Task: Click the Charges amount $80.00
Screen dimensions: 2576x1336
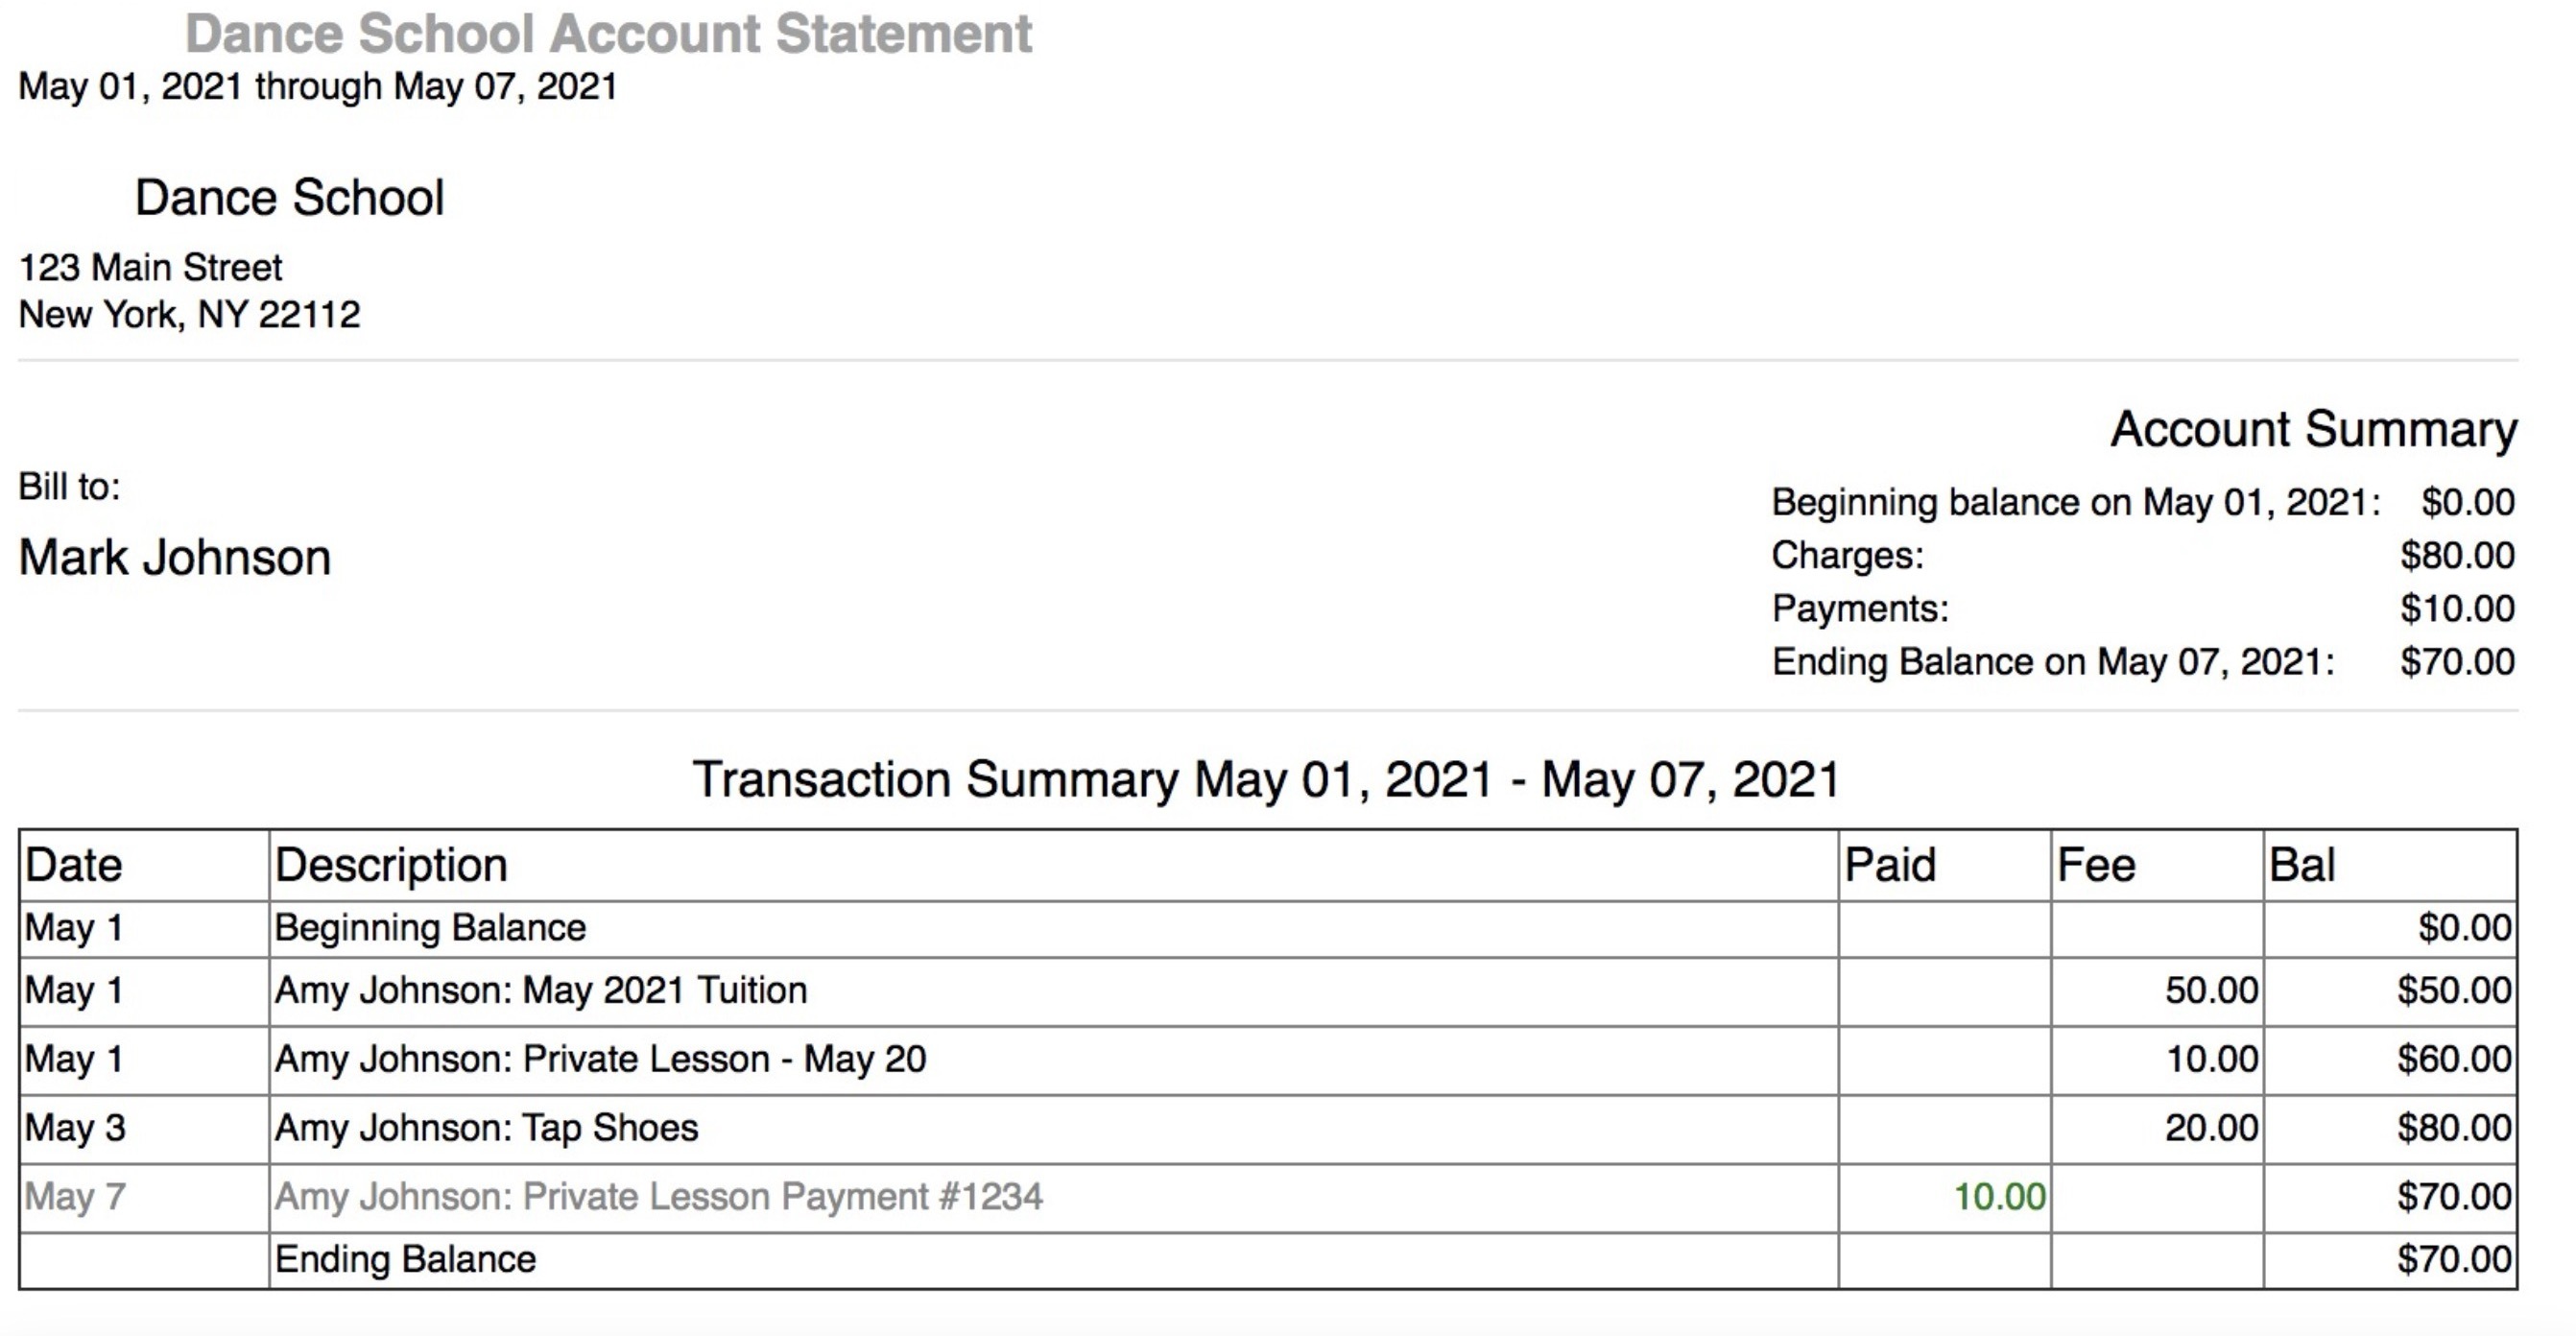Action: click(x=2456, y=556)
